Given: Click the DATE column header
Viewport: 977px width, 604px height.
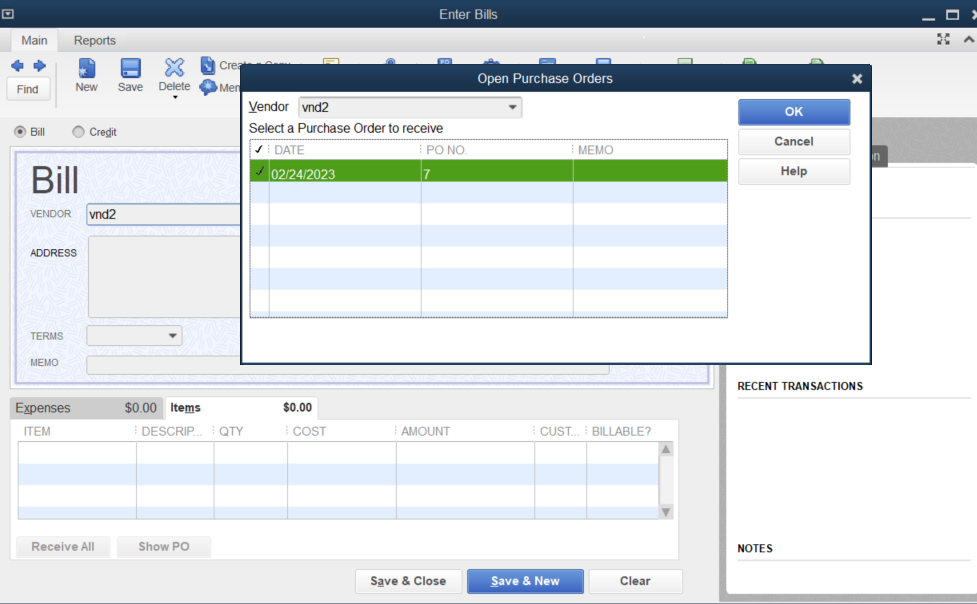Looking at the screenshot, I should click(289, 150).
